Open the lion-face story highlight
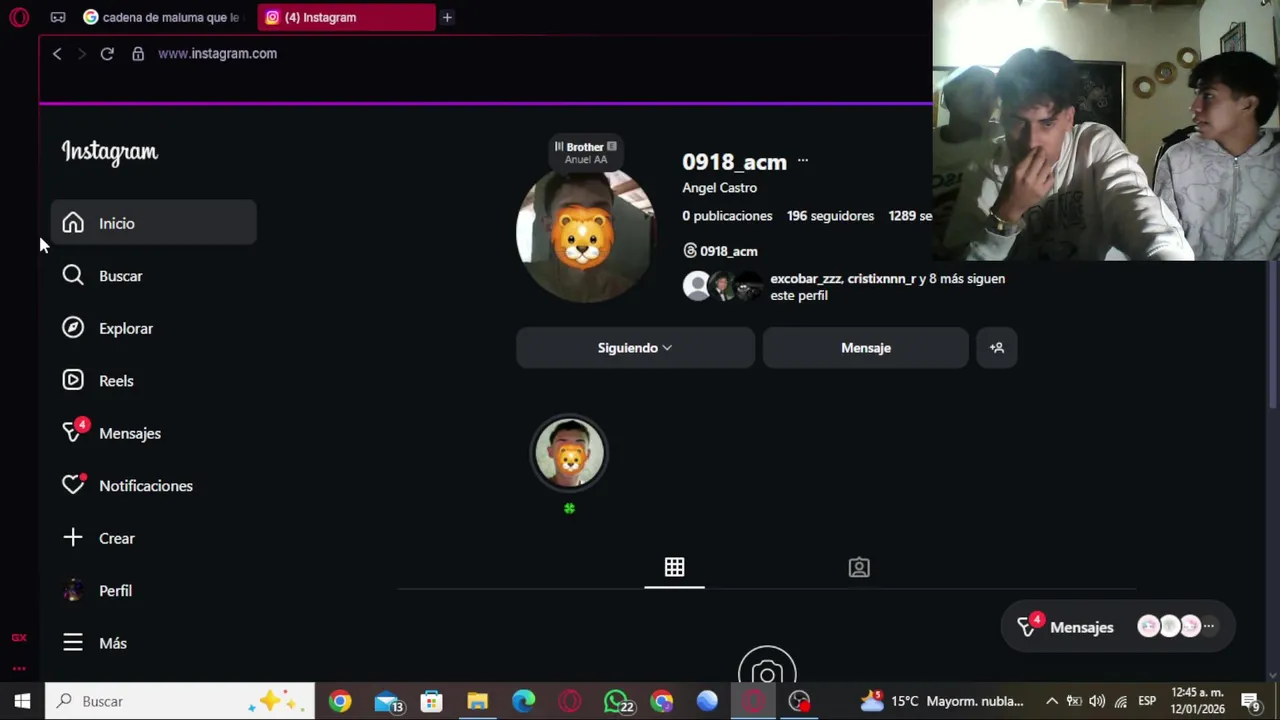The height and width of the screenshot is (720, 1280). (x=569, y=453)
